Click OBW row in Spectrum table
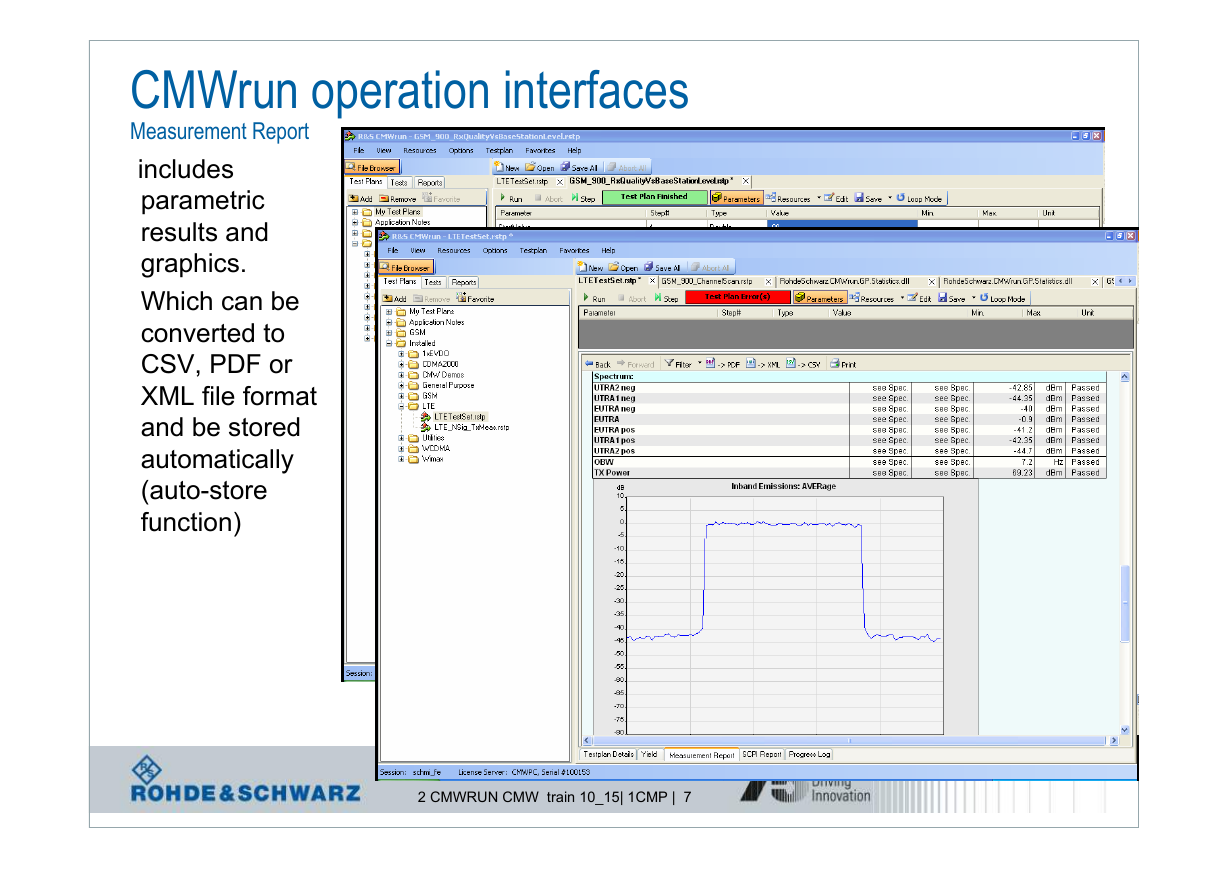The width and height of the screenshot is (1228, 869). coord(848,462)
